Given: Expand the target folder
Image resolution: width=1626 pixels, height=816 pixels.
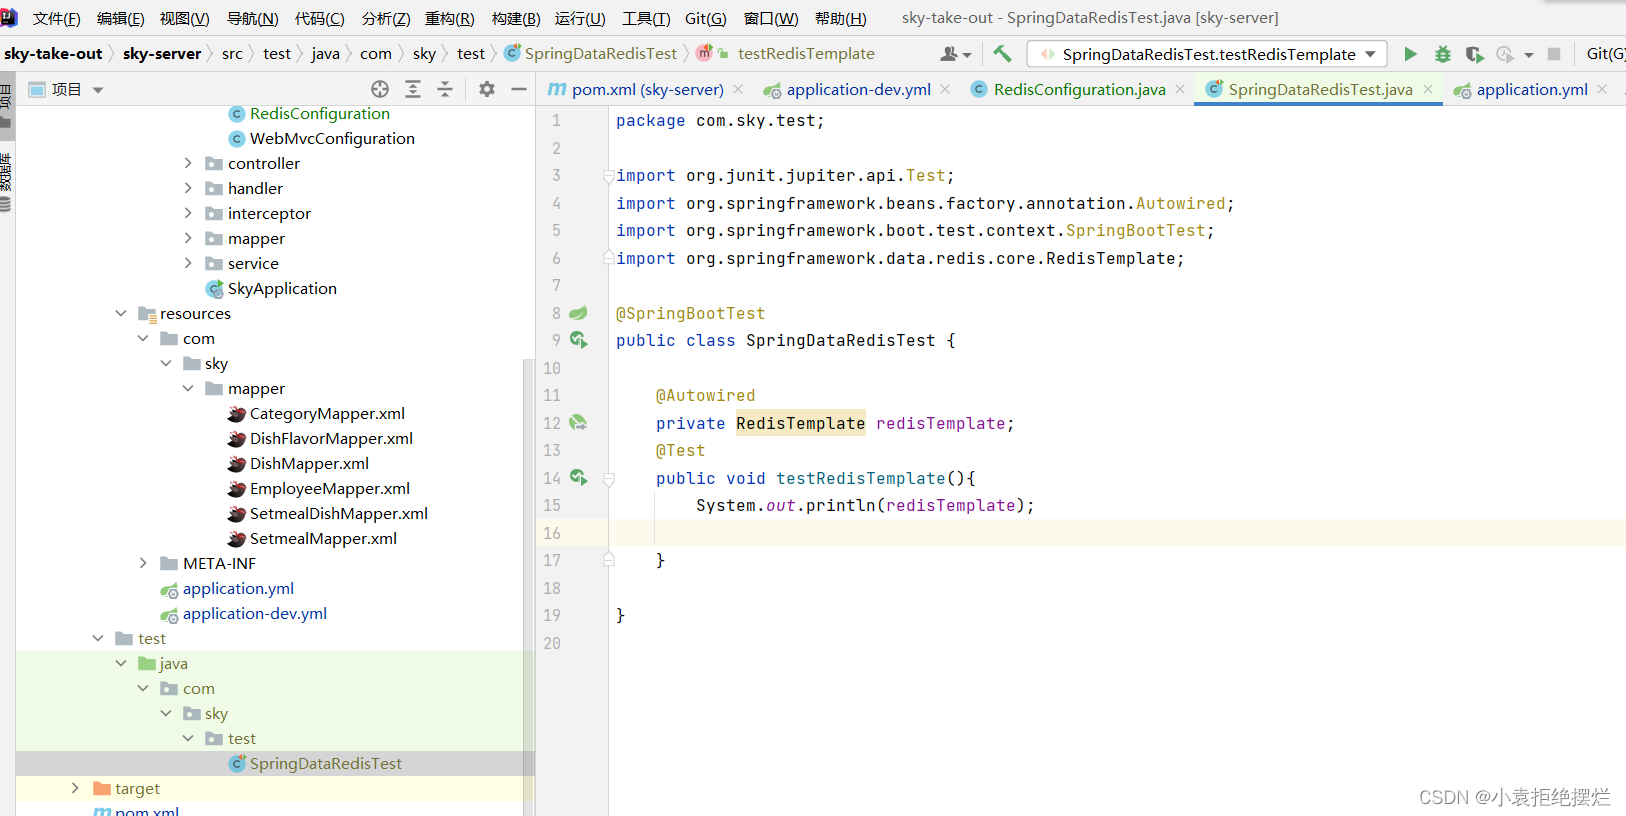Looking at the screenshot, I should click(x=75, y=788).
